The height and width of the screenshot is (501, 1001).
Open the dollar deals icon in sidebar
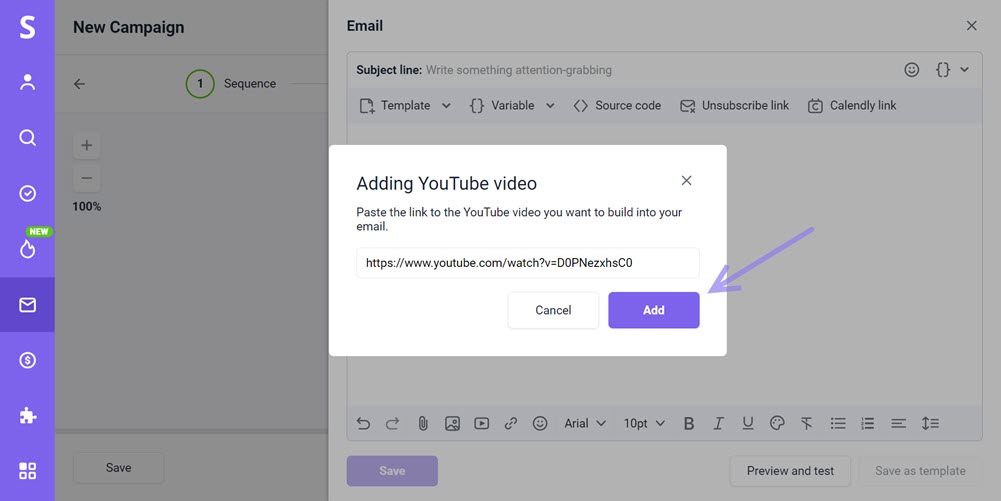click(x=27, y=361)
